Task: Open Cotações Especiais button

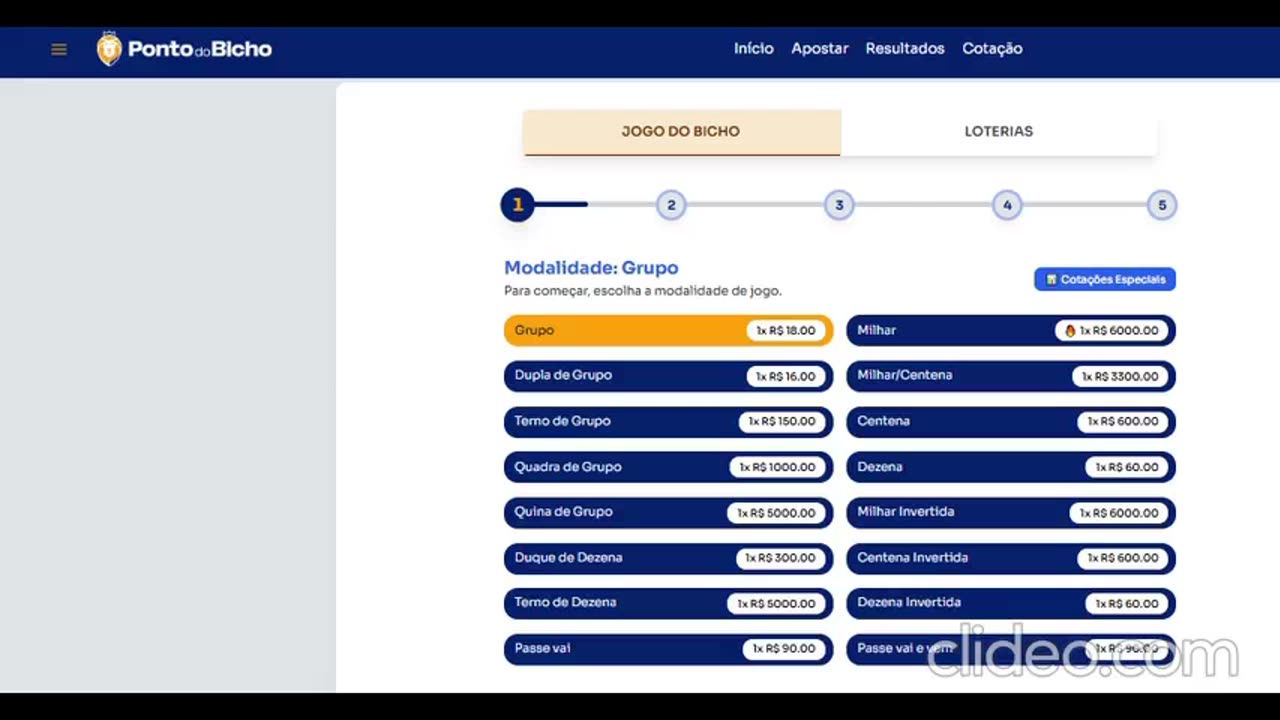Action: point(1105,279)
